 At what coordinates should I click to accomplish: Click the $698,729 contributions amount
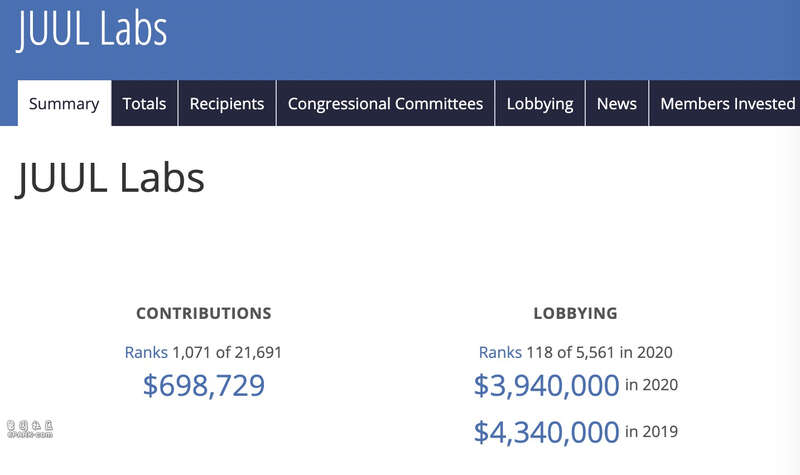click(204, 385)
